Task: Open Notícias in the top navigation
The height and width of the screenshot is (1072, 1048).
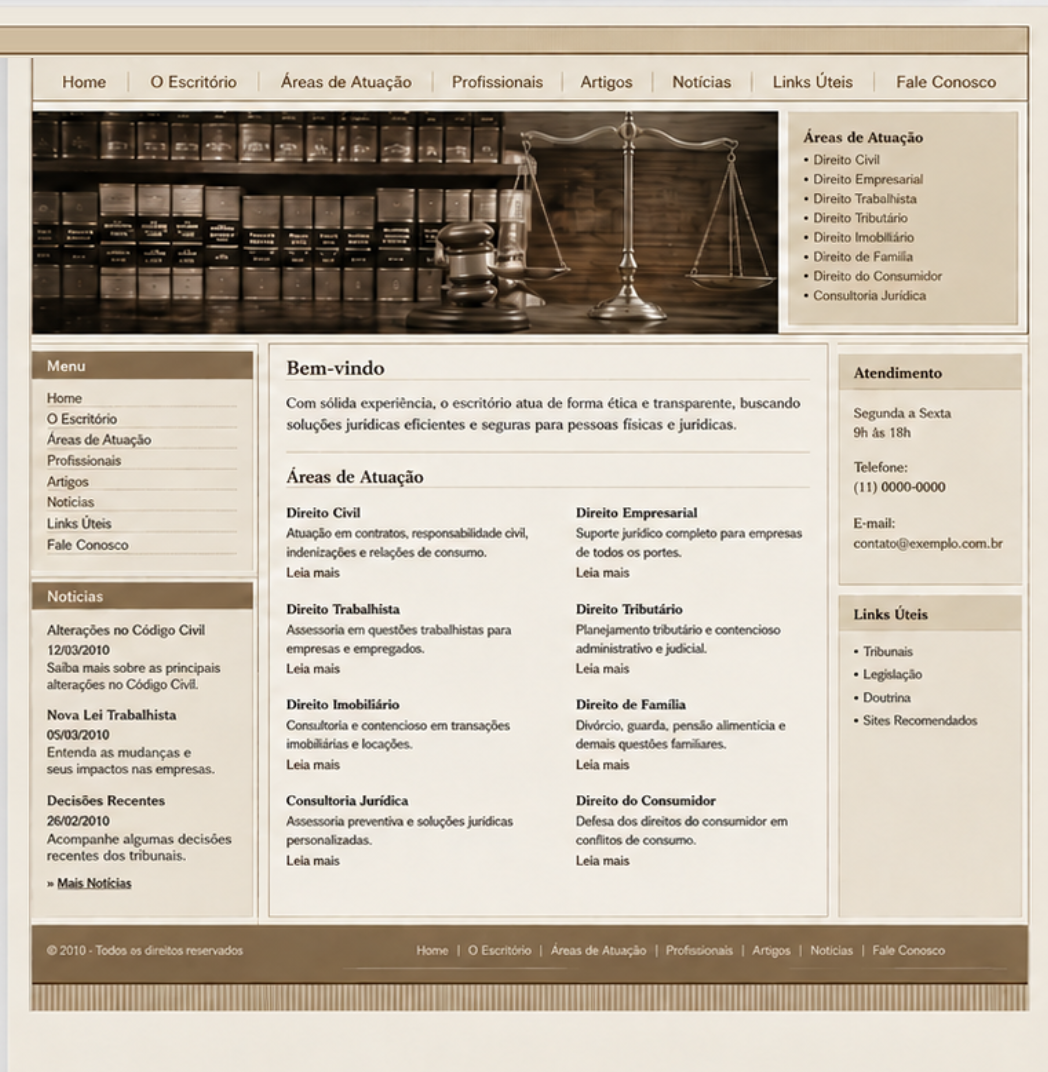Action: coord(701,82)
